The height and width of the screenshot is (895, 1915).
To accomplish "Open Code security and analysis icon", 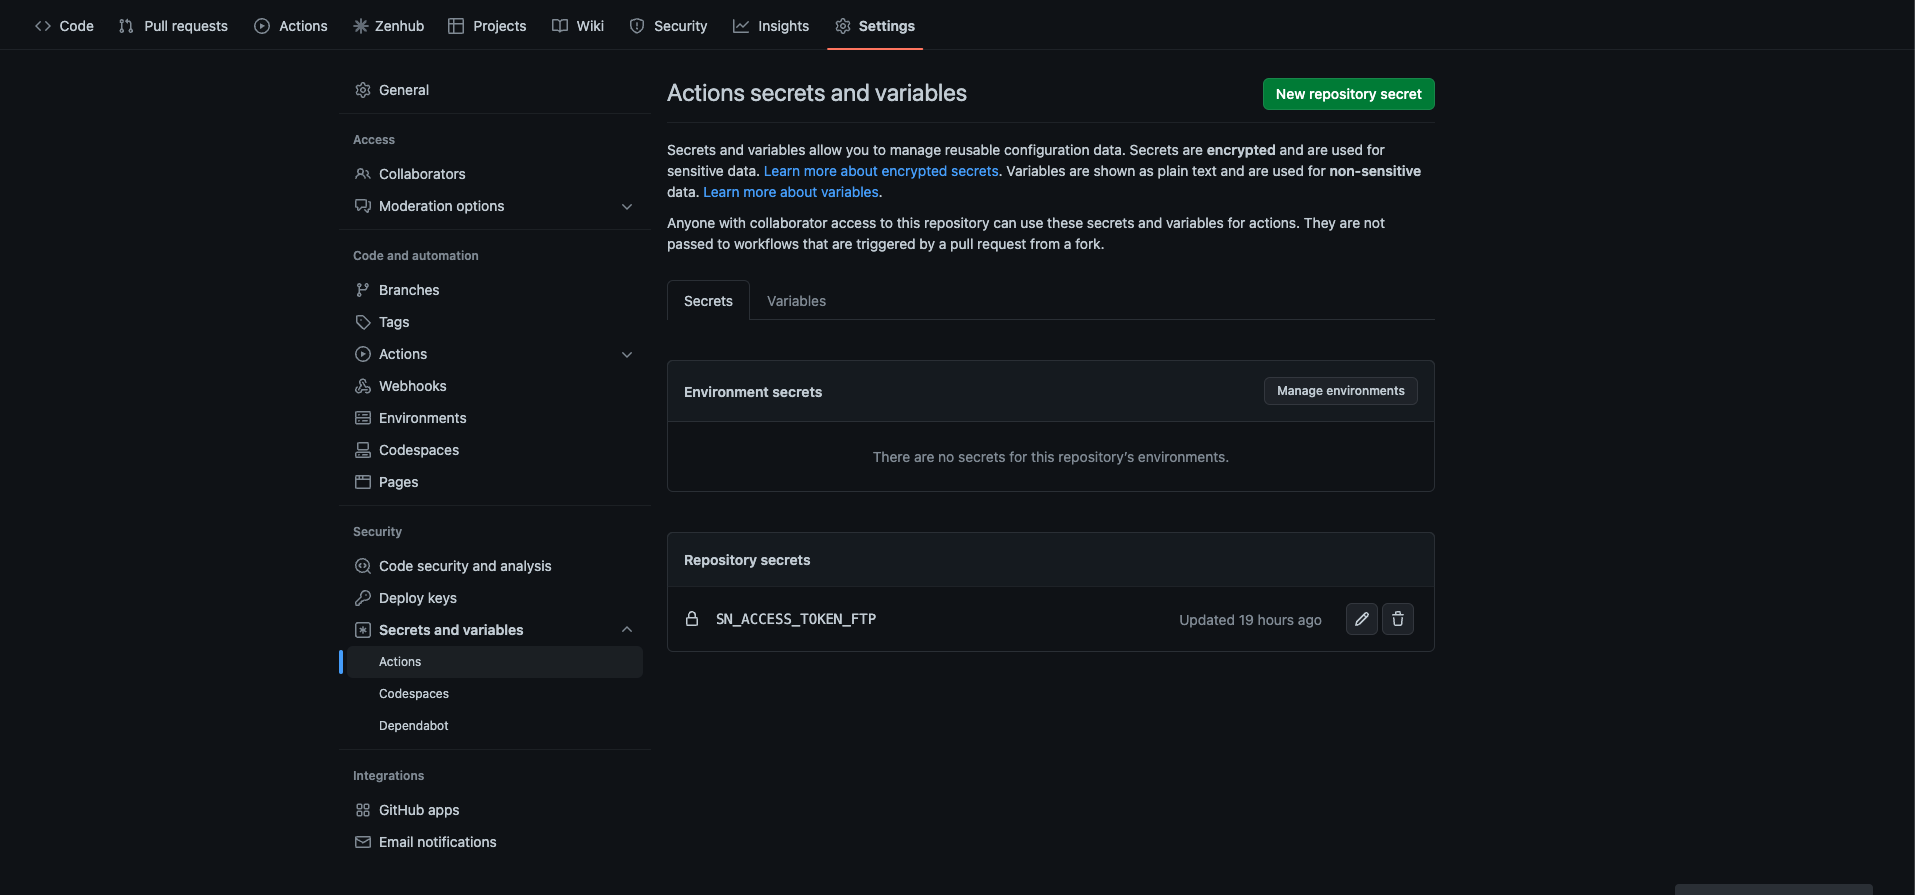I will coord(363,566).
